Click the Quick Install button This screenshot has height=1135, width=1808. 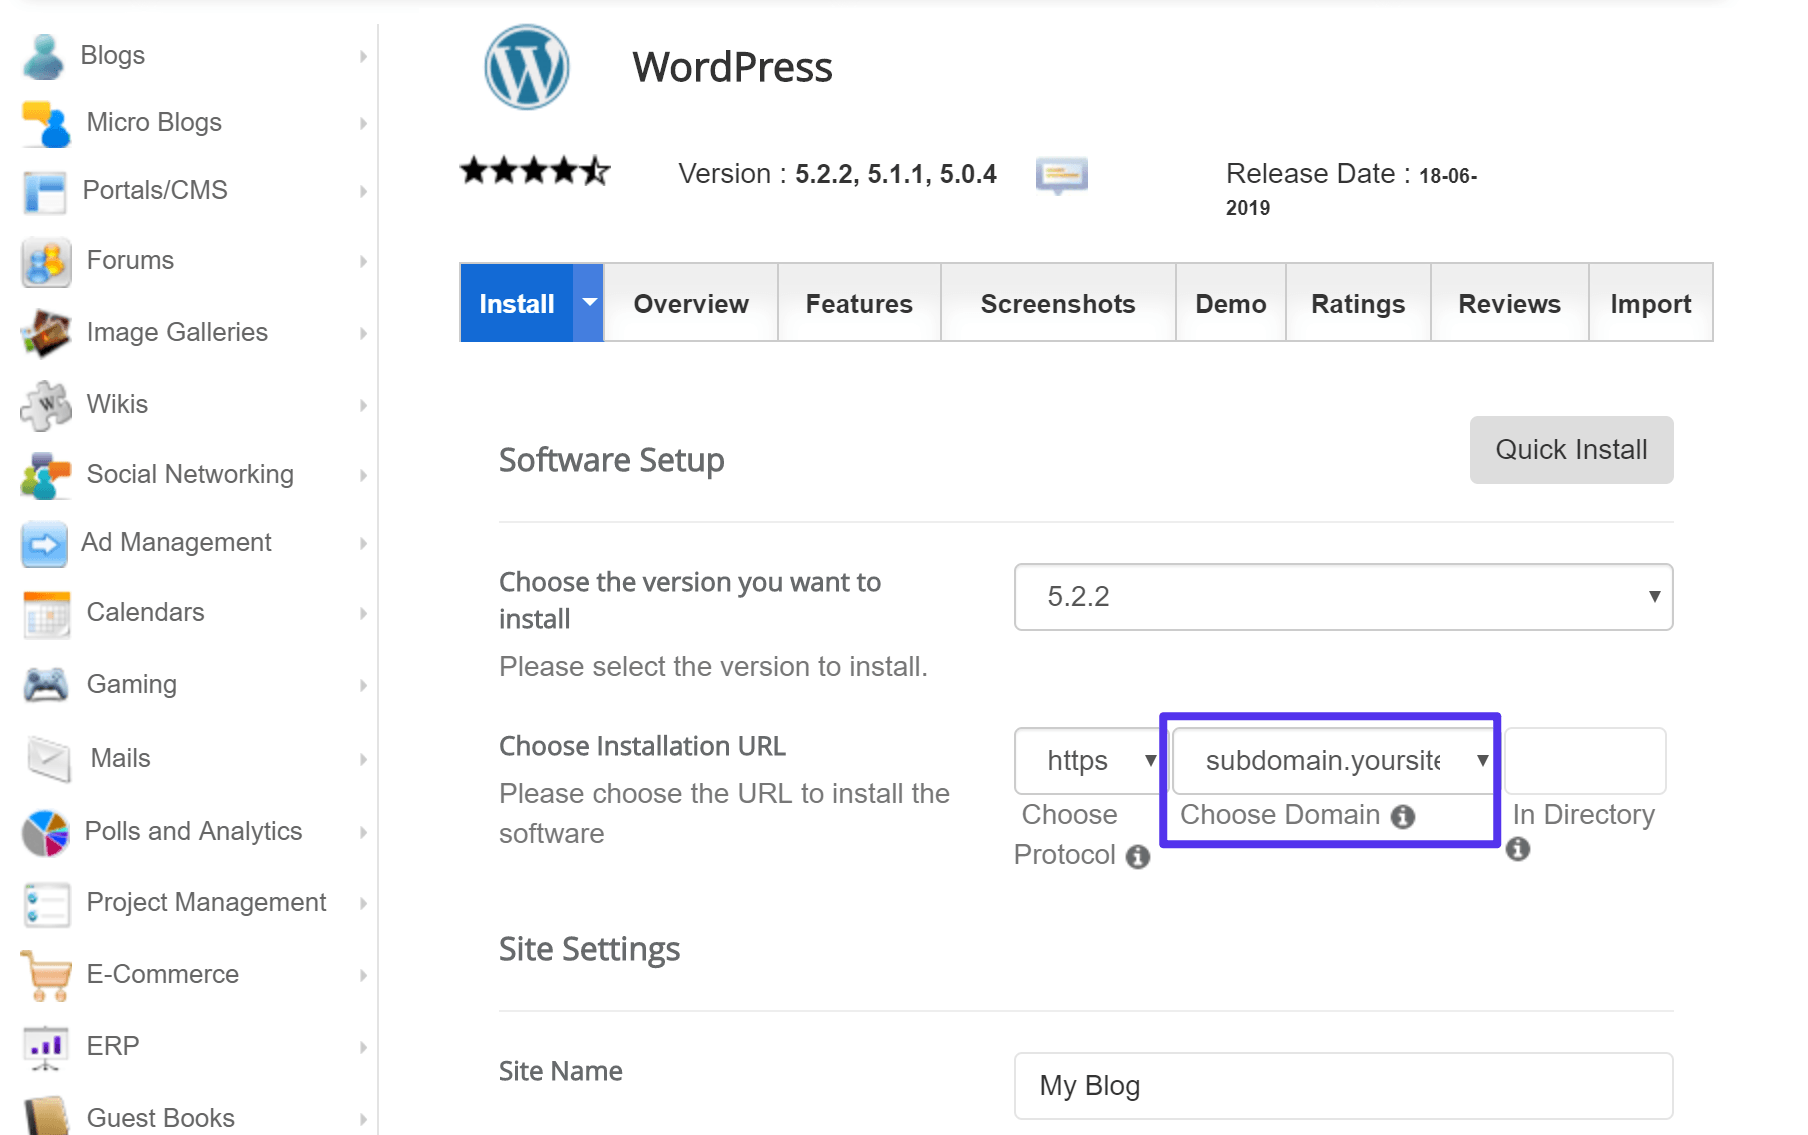tap(1570, 449)
